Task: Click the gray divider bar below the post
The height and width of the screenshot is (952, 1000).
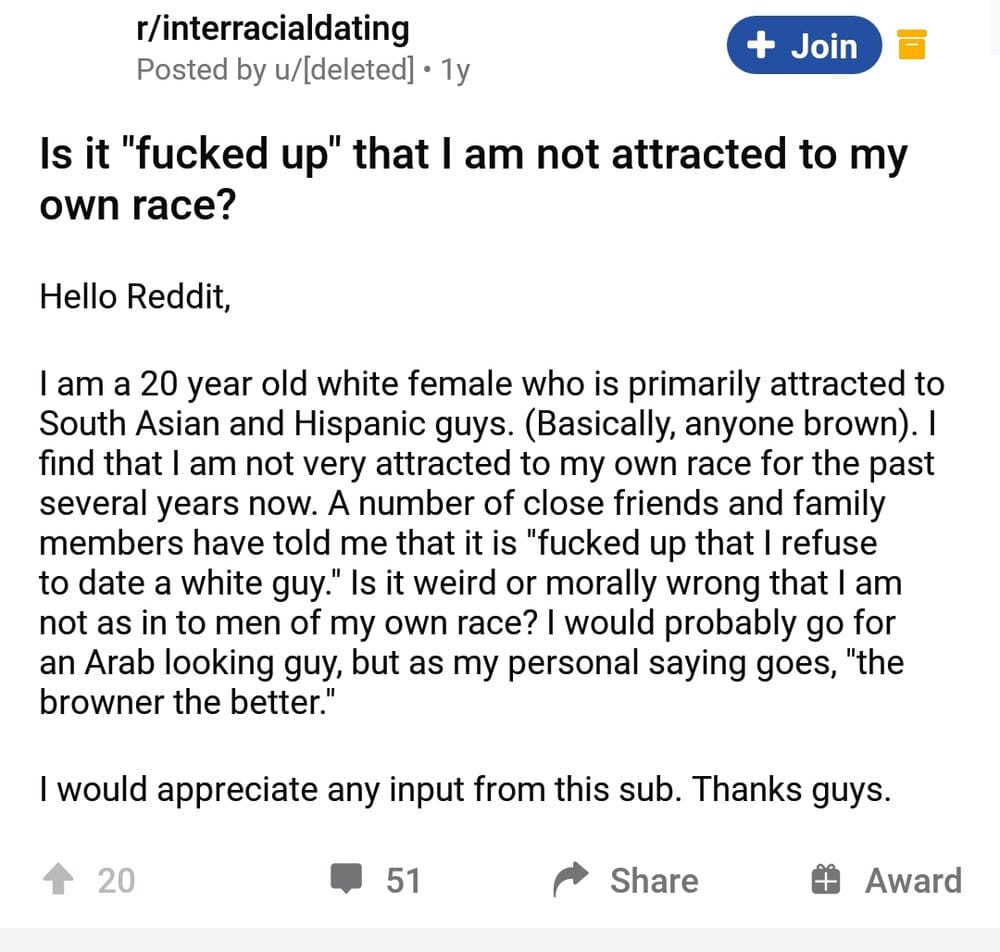Action: click(x=500, y=939)
